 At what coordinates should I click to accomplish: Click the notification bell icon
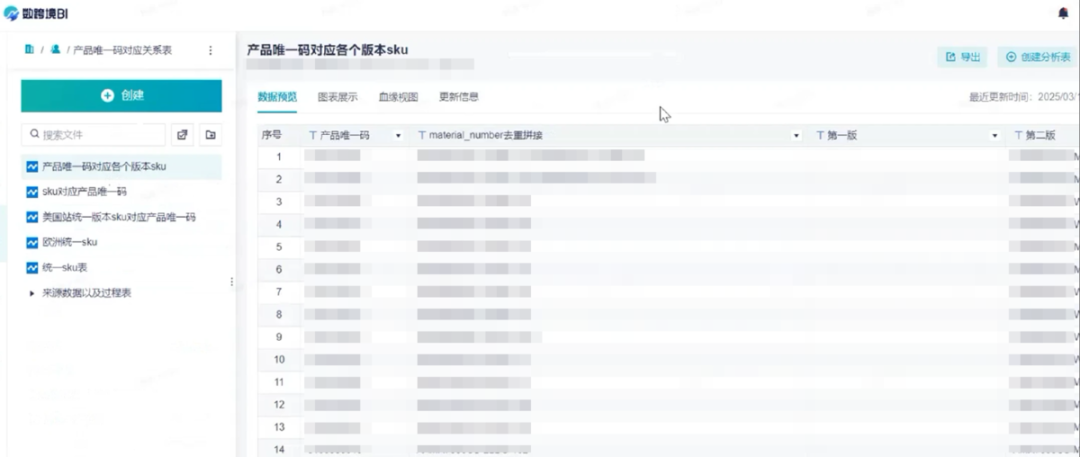[1063, 13]
